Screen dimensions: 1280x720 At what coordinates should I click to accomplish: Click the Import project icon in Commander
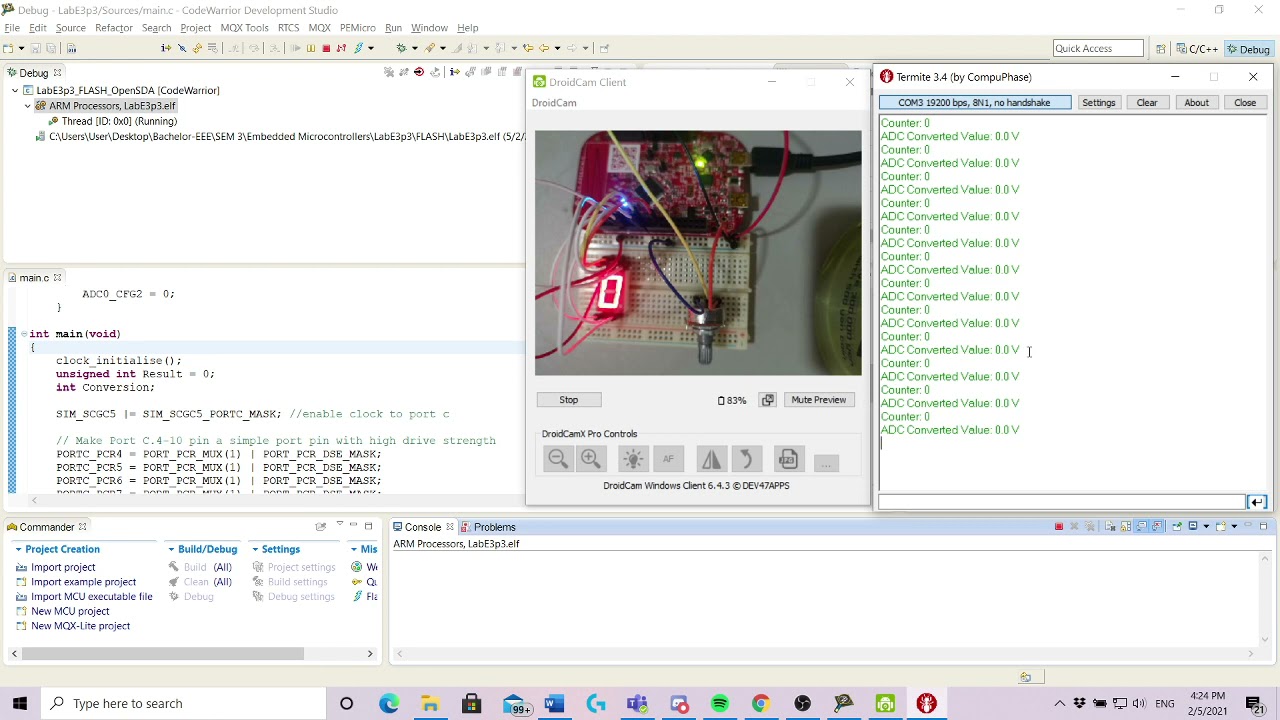tap(22, 567)
